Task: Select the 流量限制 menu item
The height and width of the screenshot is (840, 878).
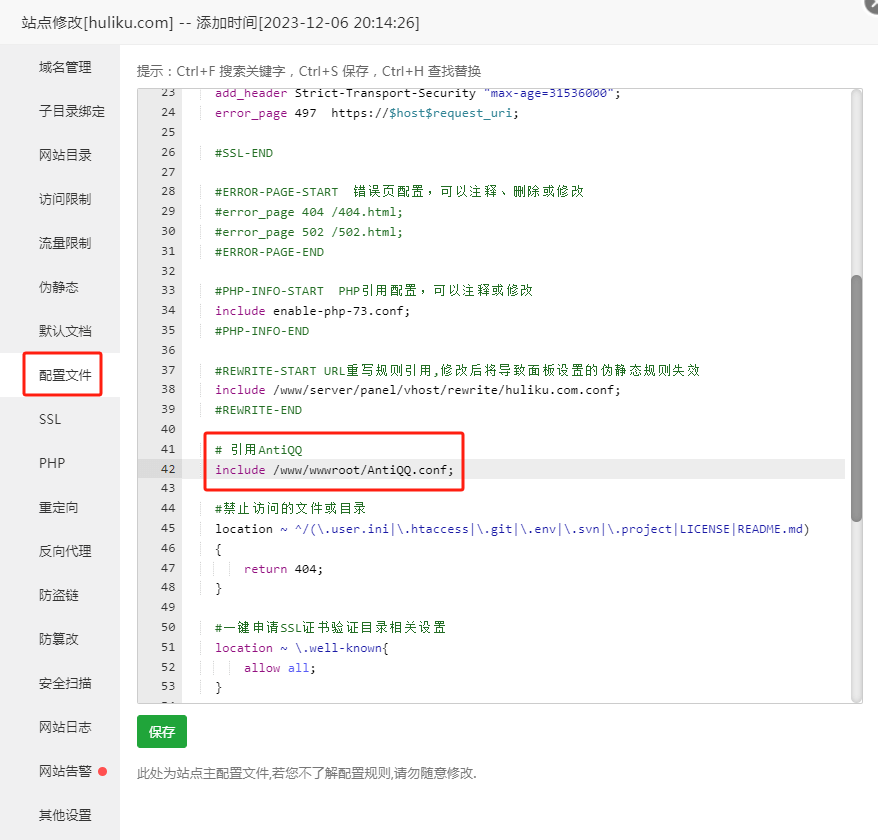Action: click(x=65, y=243)
